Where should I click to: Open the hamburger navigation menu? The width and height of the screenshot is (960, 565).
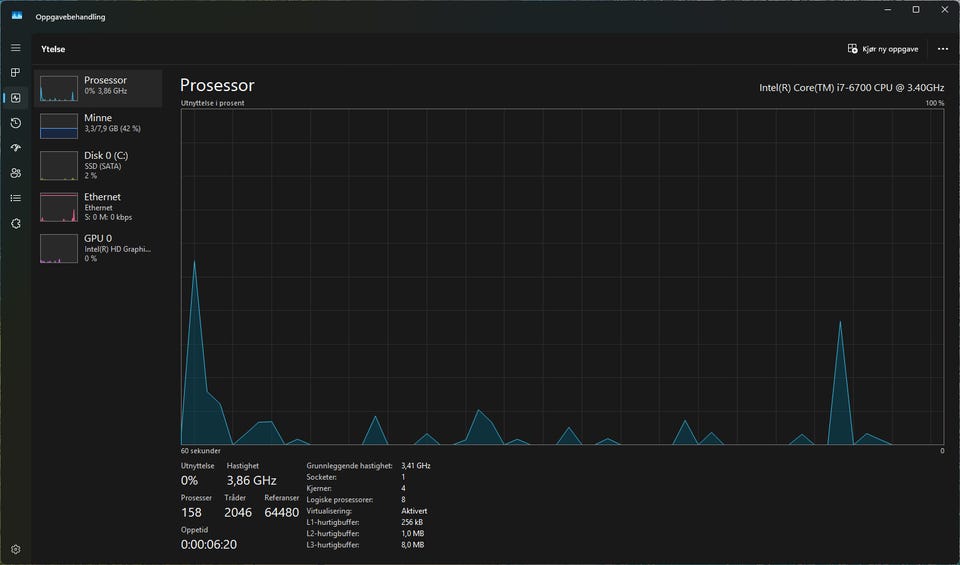coord(15,48)
